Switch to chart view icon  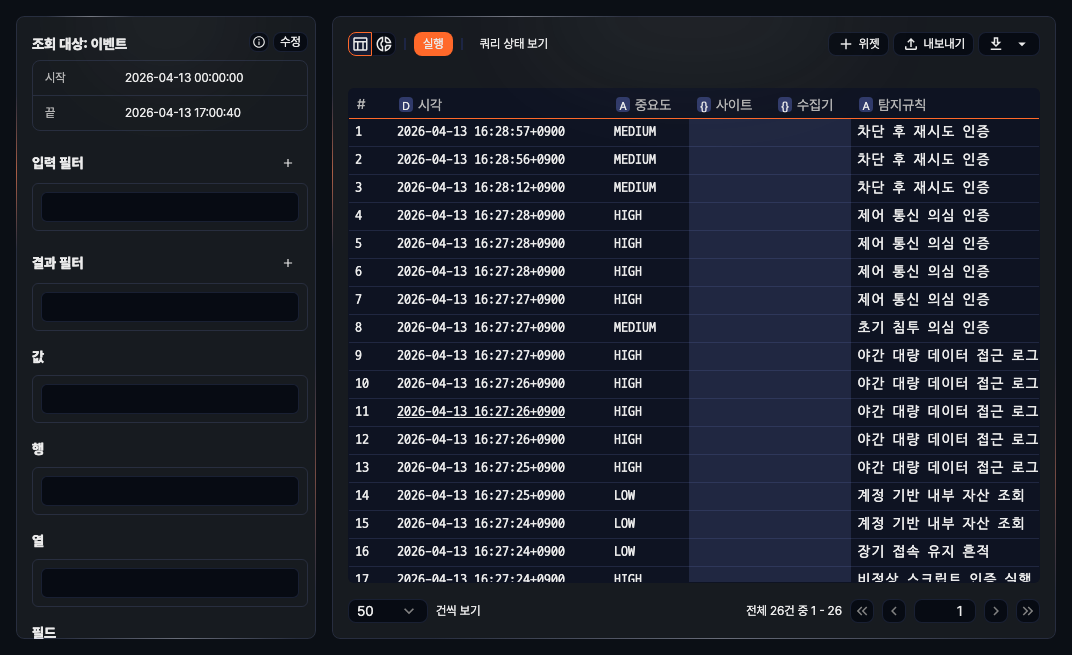(x=384, y=44)
